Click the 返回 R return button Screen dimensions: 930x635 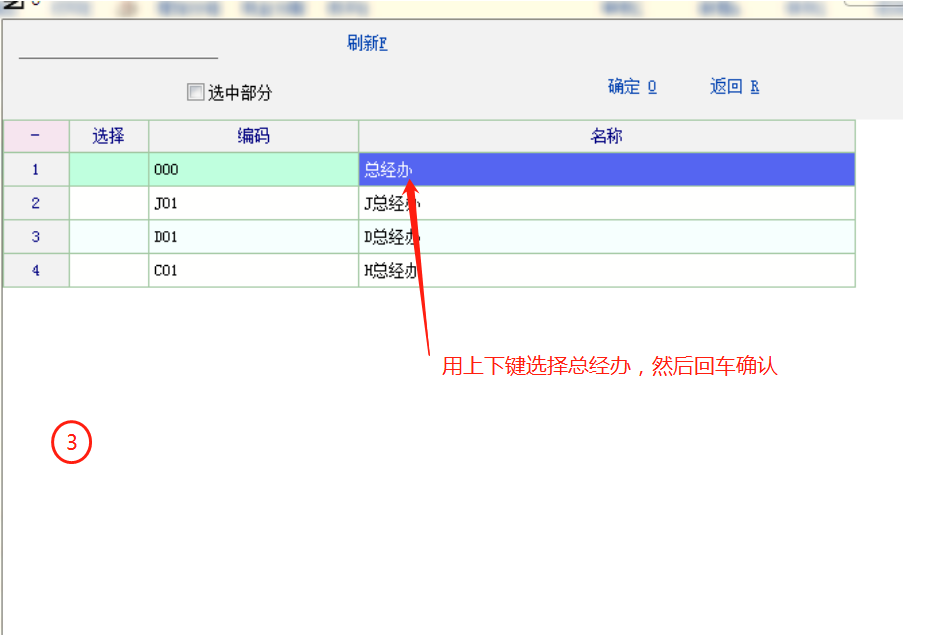tap(734, 87)
